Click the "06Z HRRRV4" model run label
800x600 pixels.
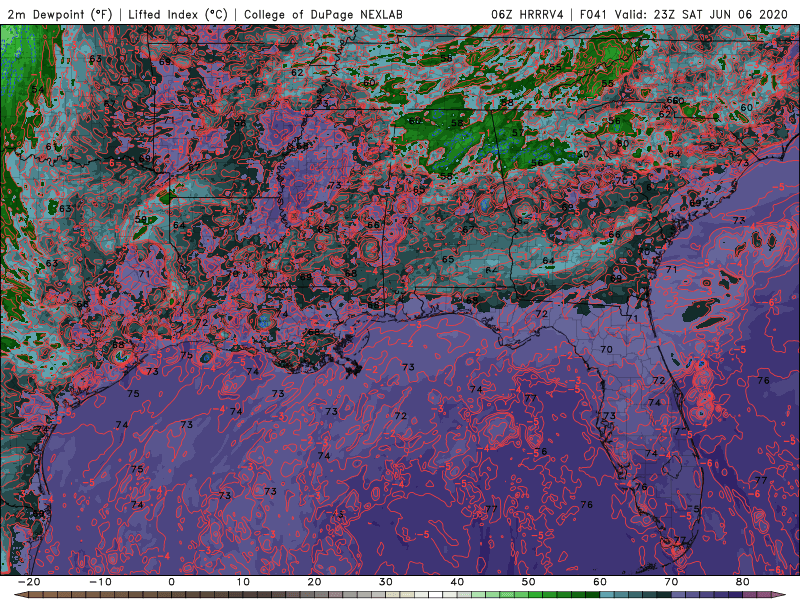[527, 14]
